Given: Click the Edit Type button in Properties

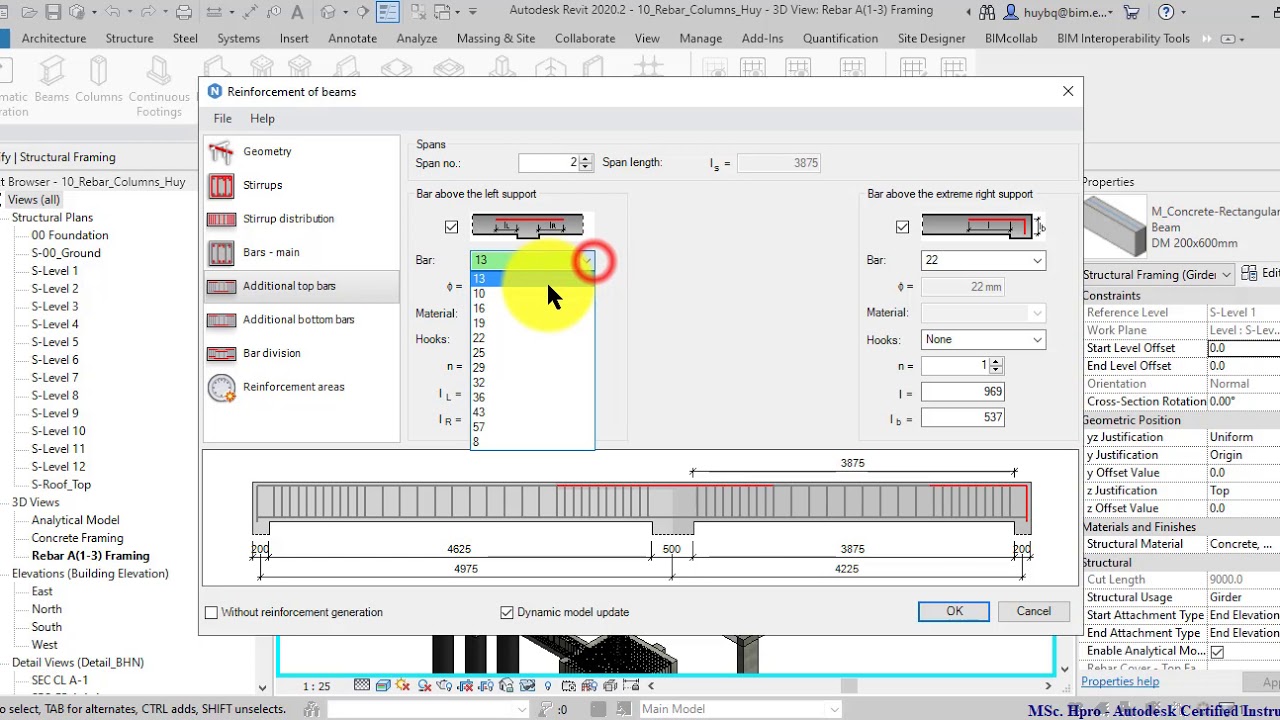Looking at the screenshot, I should point(1259,273).
